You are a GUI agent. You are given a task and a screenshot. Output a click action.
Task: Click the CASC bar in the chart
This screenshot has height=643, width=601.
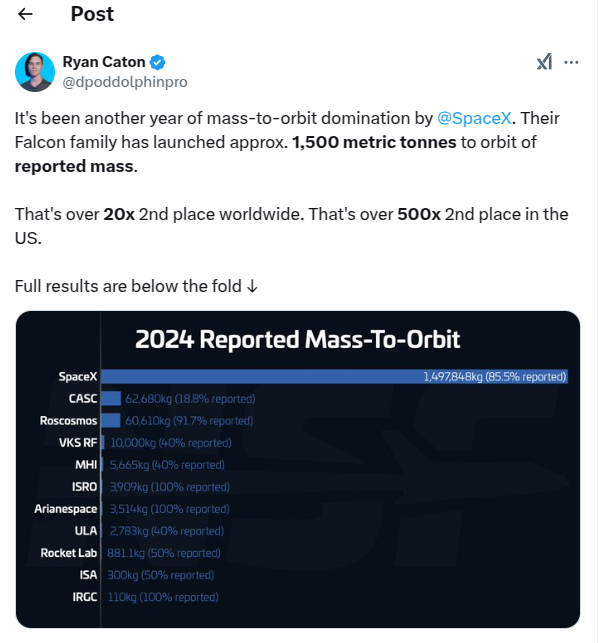point(111,399)
